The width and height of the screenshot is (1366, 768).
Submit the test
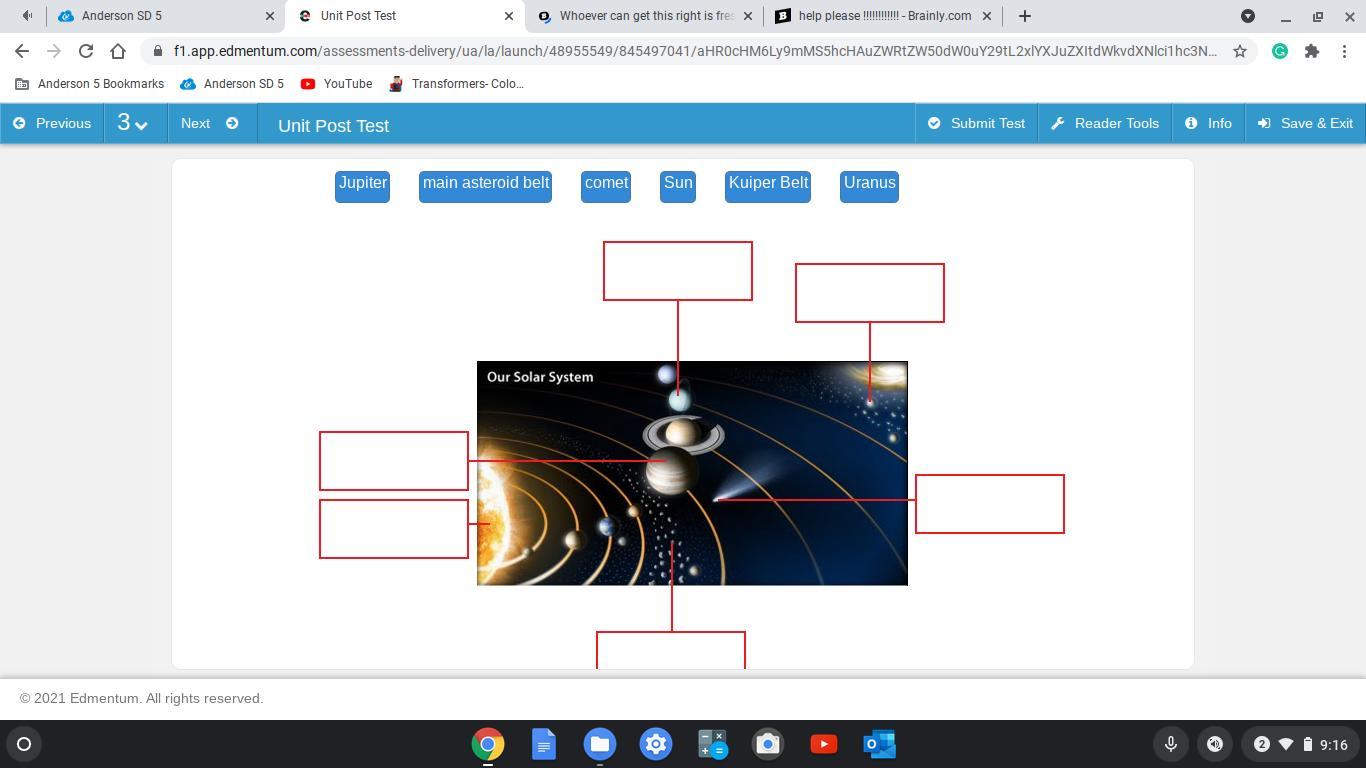click(x=976, y=123)
